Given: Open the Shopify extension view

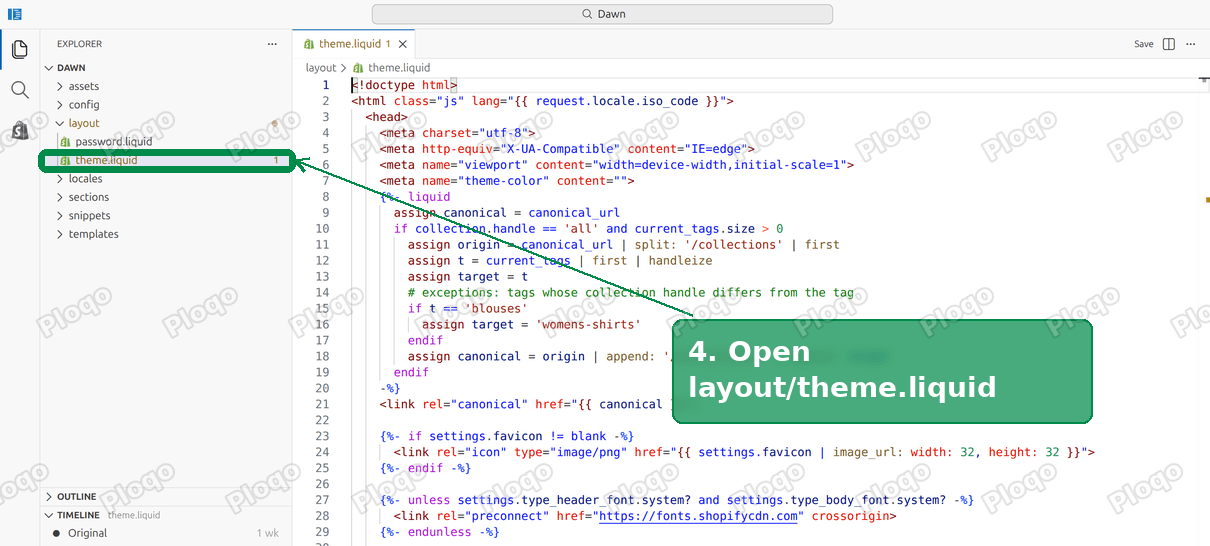Looking at the screenshot, I should pyautogui.click(x=19, y=130).
